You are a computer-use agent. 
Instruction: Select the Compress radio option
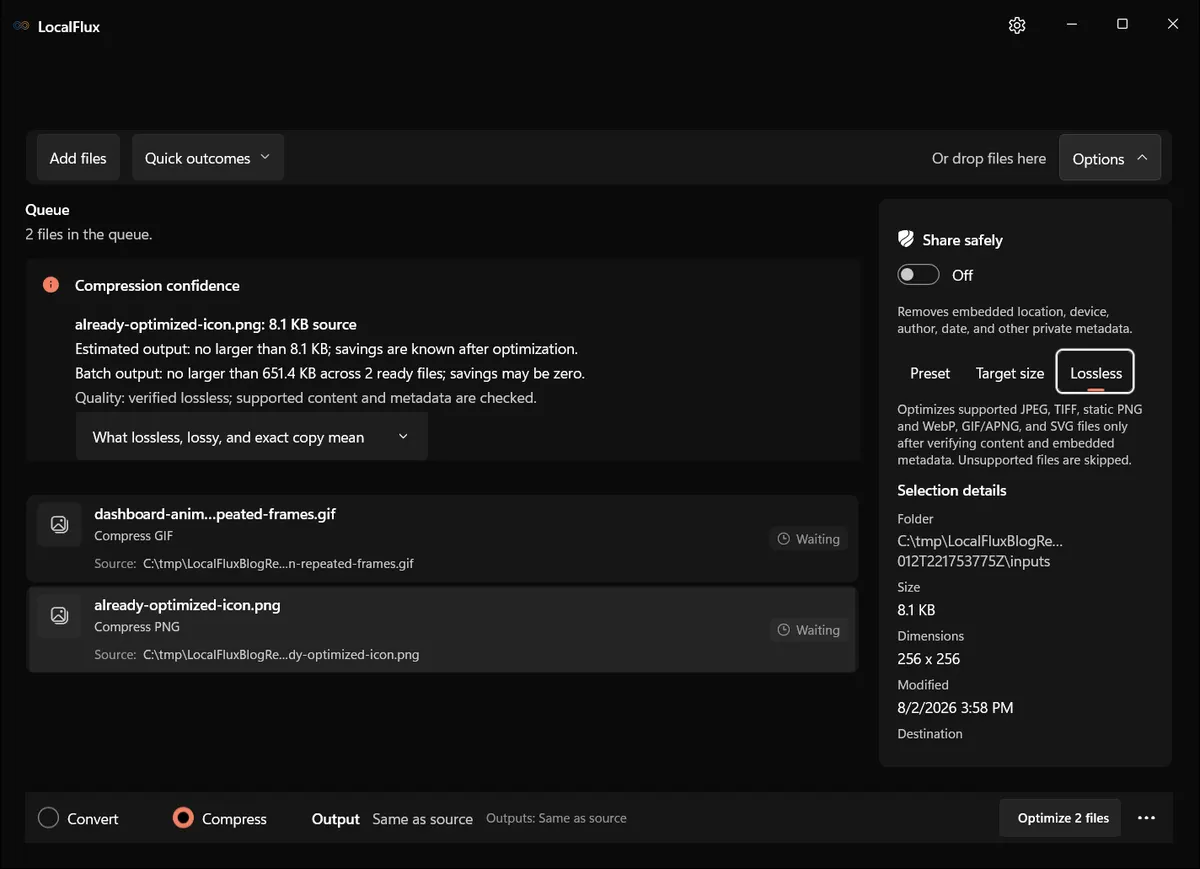pyautogui.click(x=219, y=818)
